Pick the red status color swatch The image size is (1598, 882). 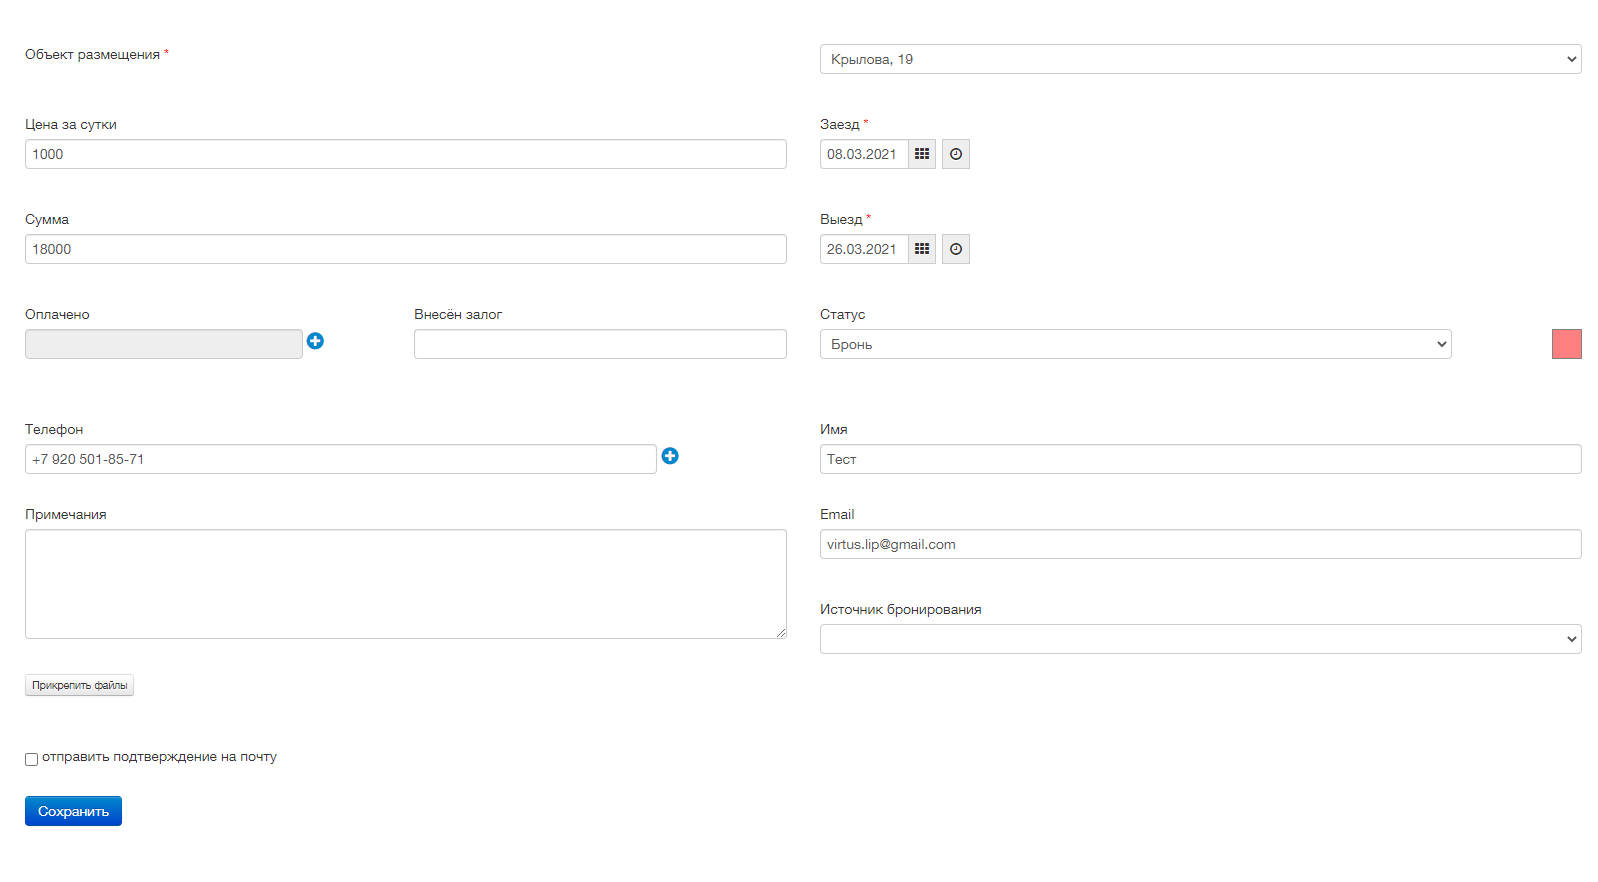[1567, 344]
